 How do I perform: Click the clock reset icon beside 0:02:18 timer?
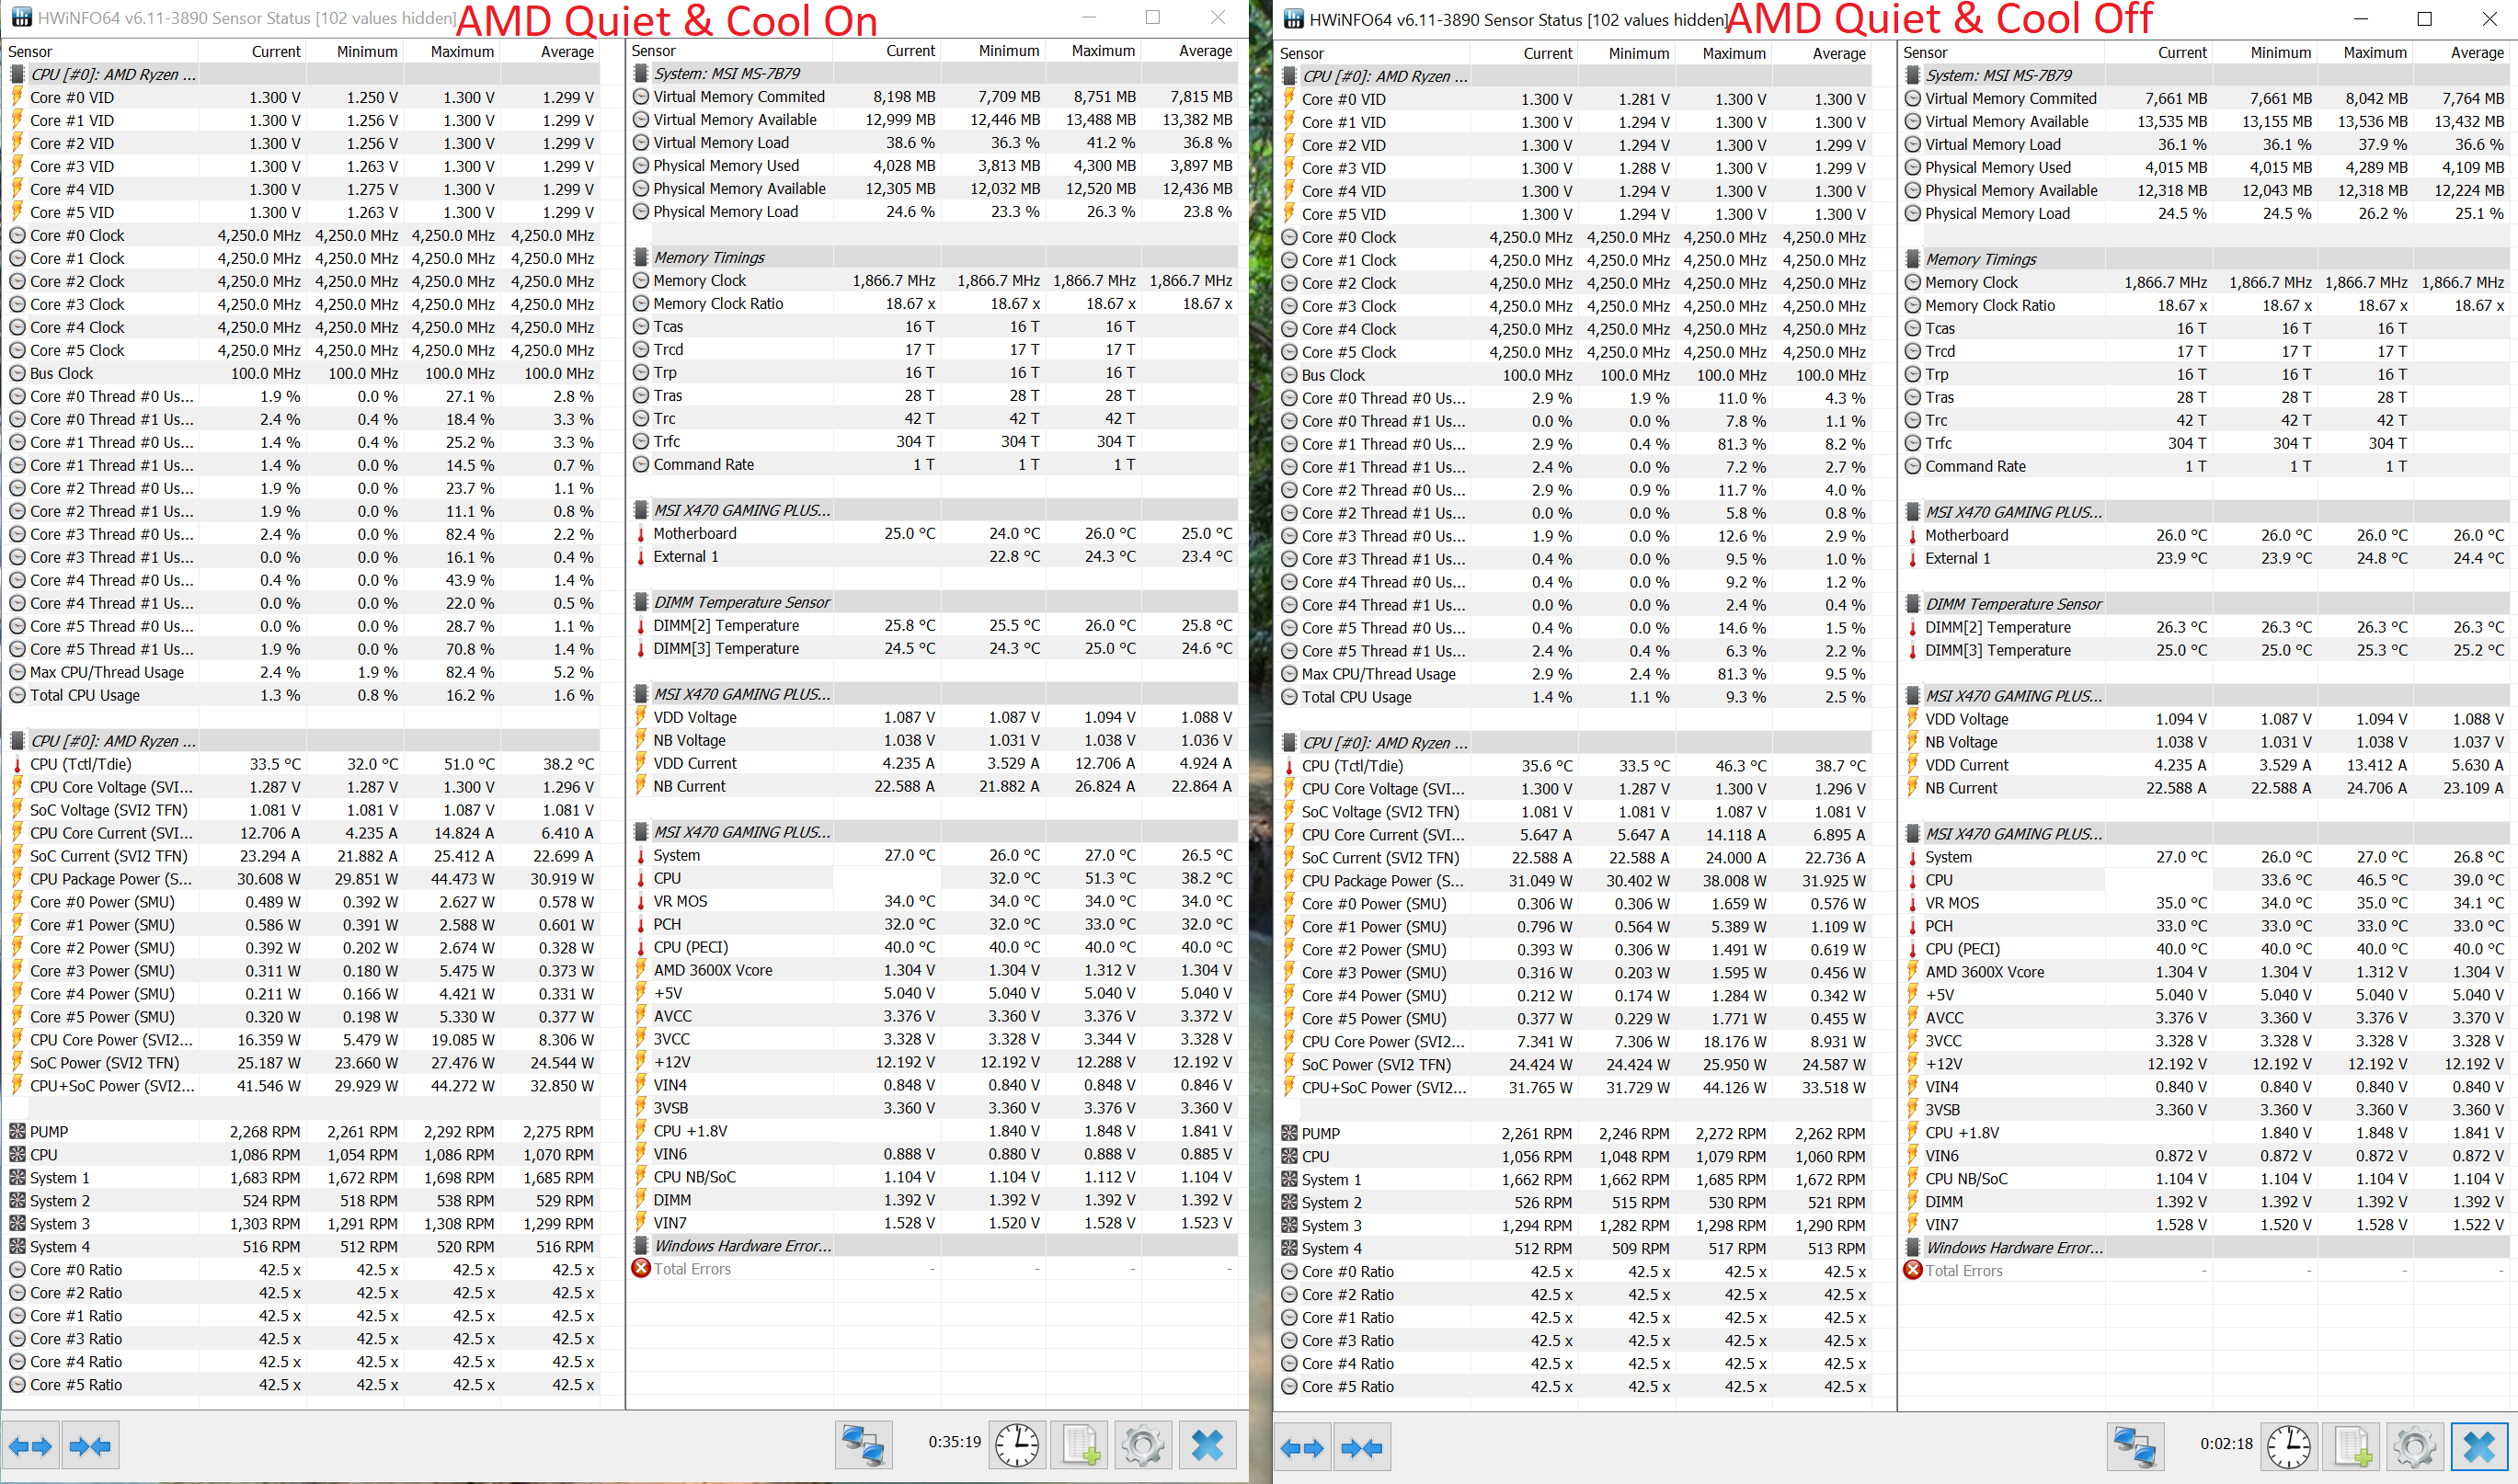point(2288,1447)
